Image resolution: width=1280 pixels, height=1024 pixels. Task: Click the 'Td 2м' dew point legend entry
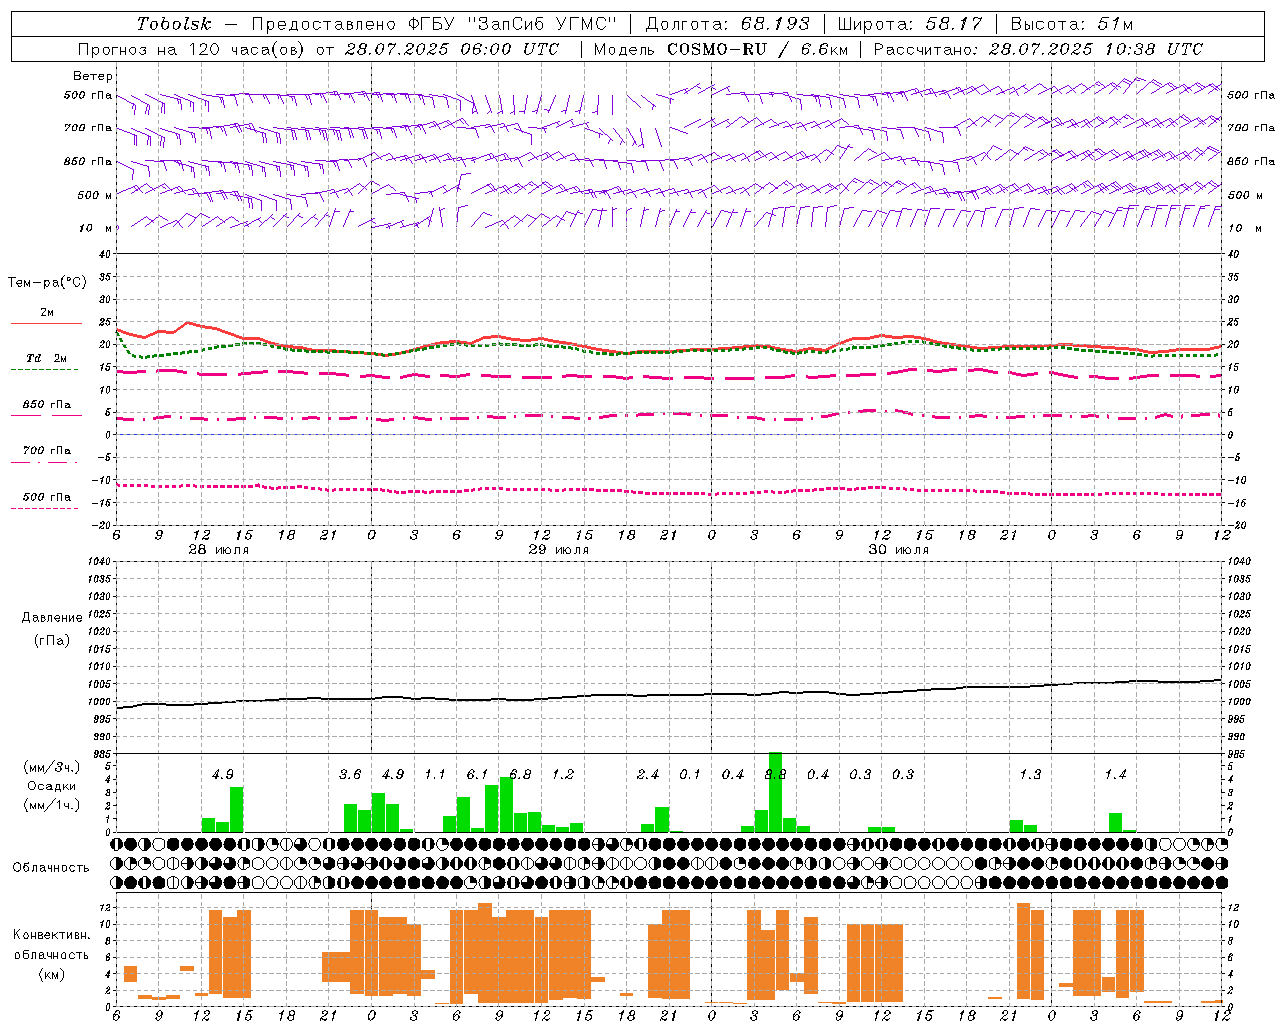pyautogui.click(x=47, y=357)
